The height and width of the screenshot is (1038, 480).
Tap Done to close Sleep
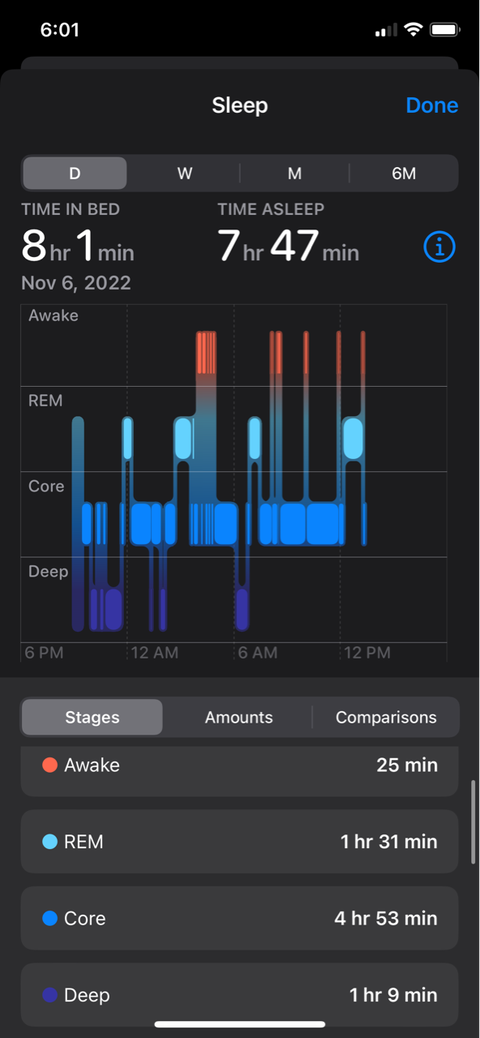[x=432, y=105]
